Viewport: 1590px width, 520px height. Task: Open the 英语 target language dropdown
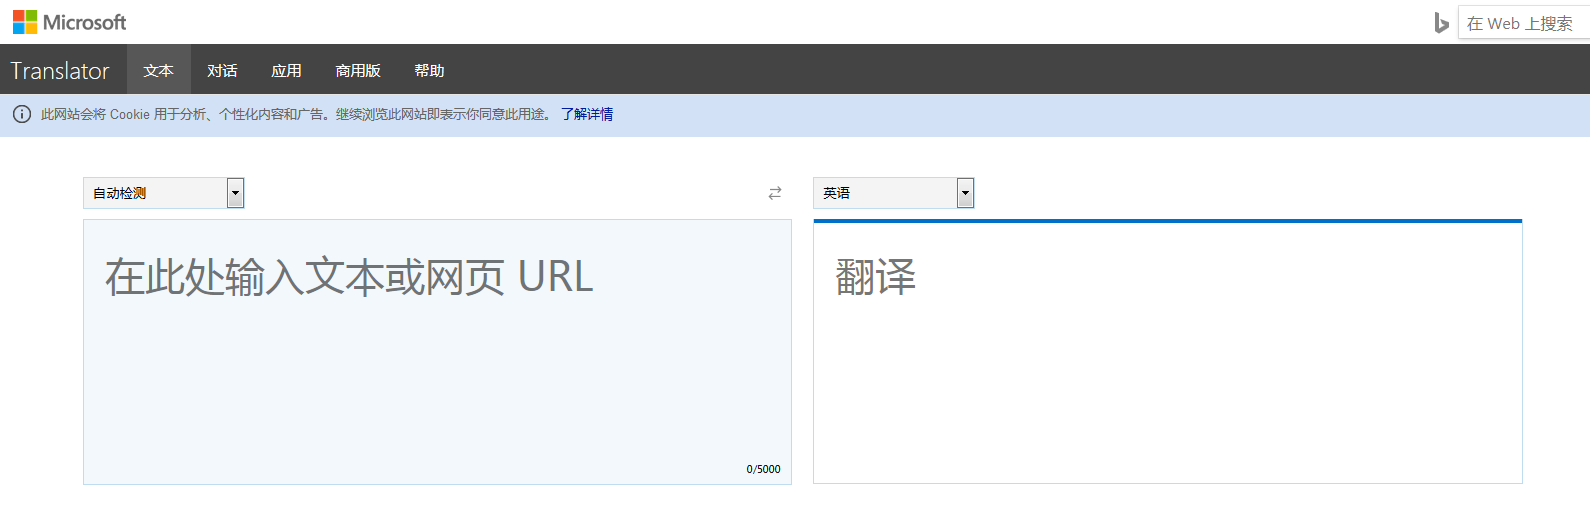[x=894, y=193]
